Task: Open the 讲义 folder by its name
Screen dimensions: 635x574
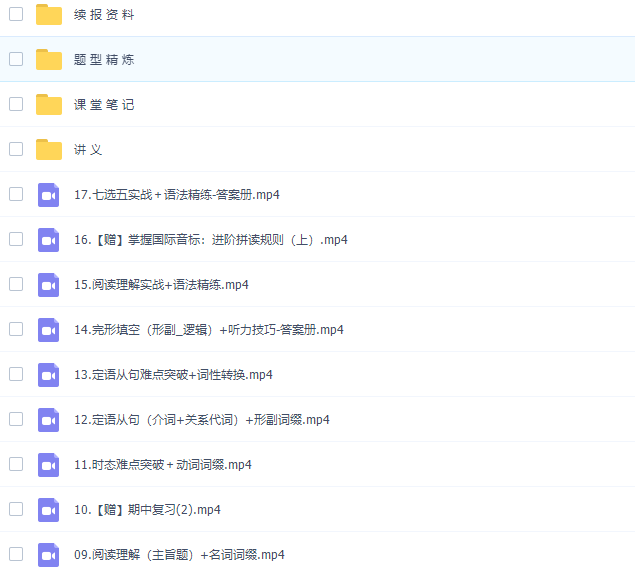Action: tap(88, 150)
